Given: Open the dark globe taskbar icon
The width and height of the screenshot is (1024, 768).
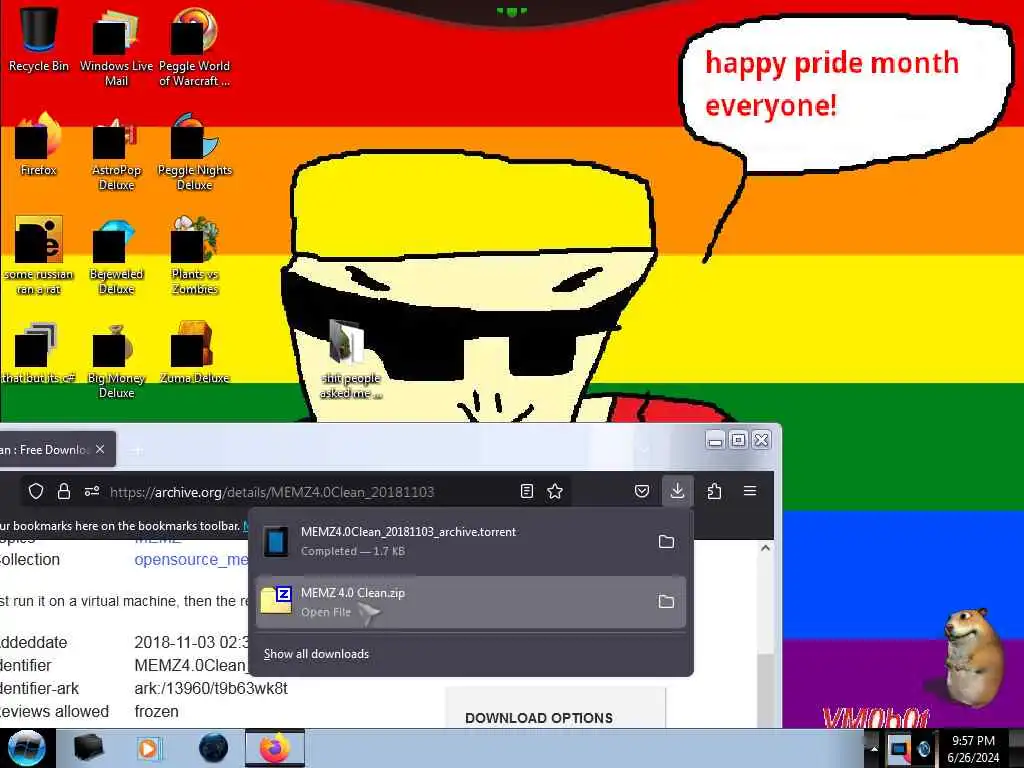Looking at the screenshot, I should [214, 748].
